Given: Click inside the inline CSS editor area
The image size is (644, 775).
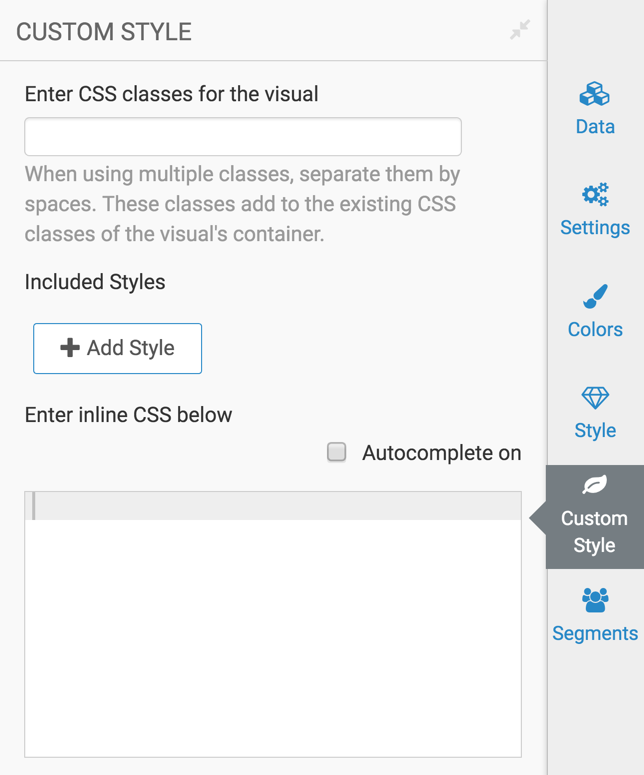Looking at the screenshot, I should (273, 630).
